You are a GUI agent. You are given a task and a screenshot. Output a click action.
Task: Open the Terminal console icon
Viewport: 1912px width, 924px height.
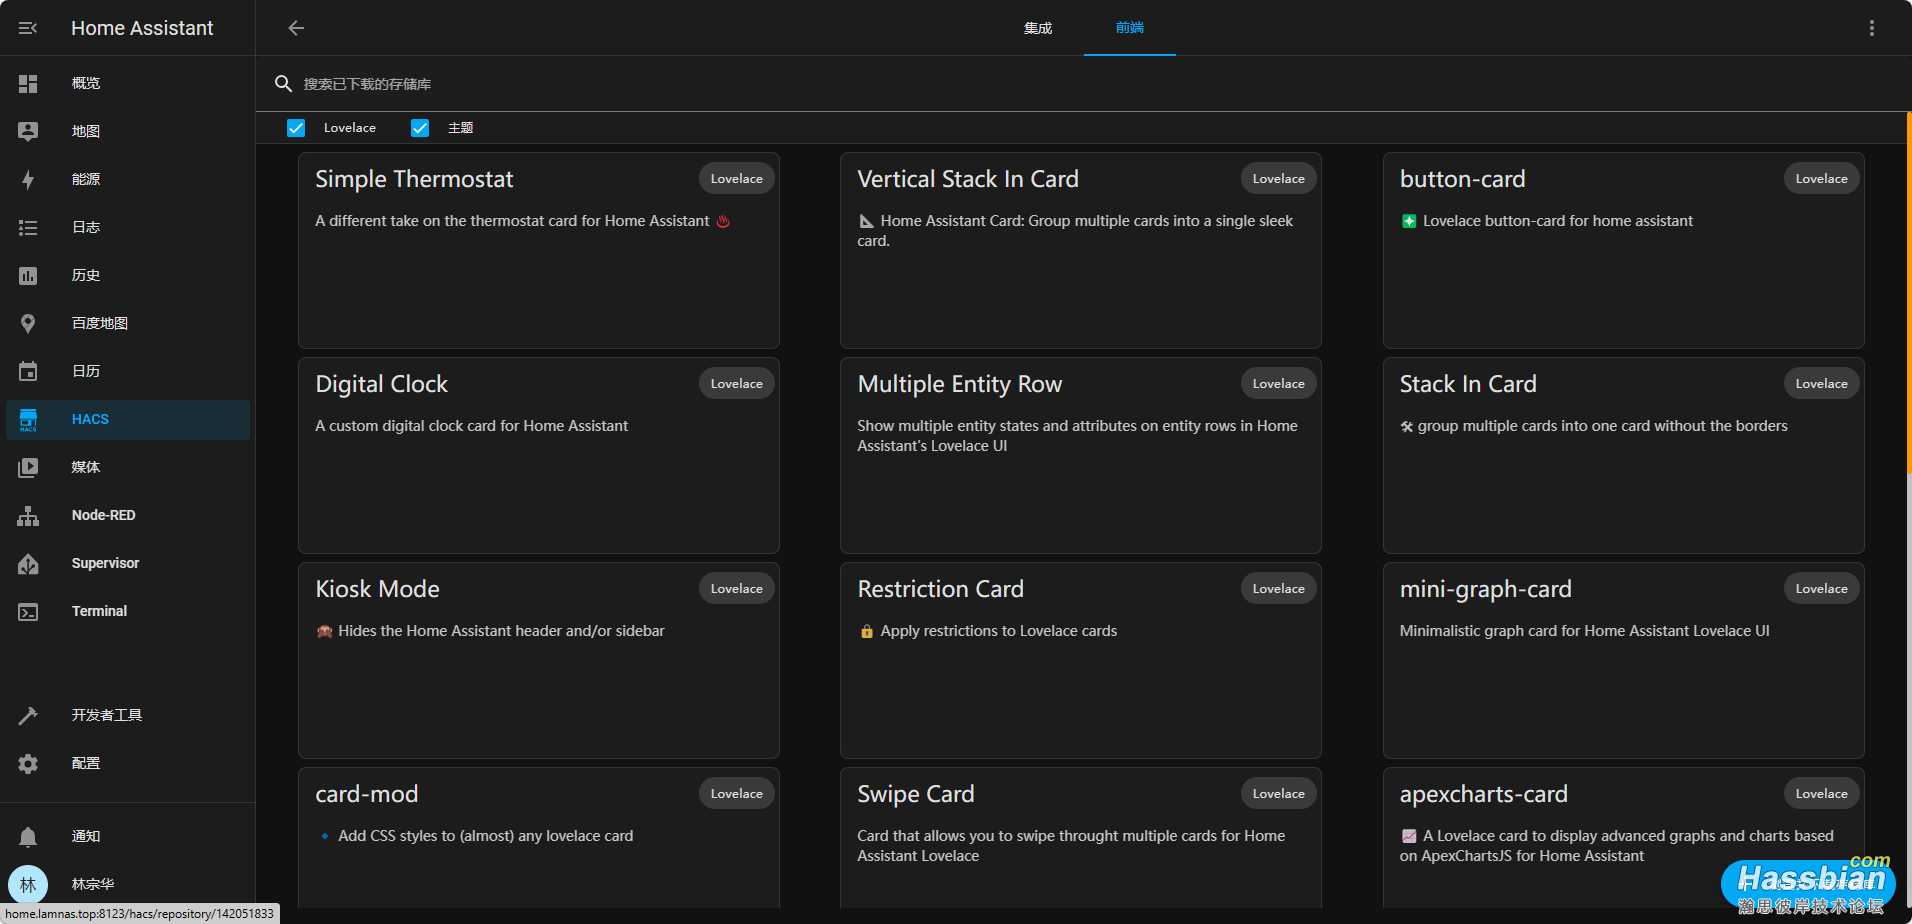pyautogui.click(x=28, y=611)
